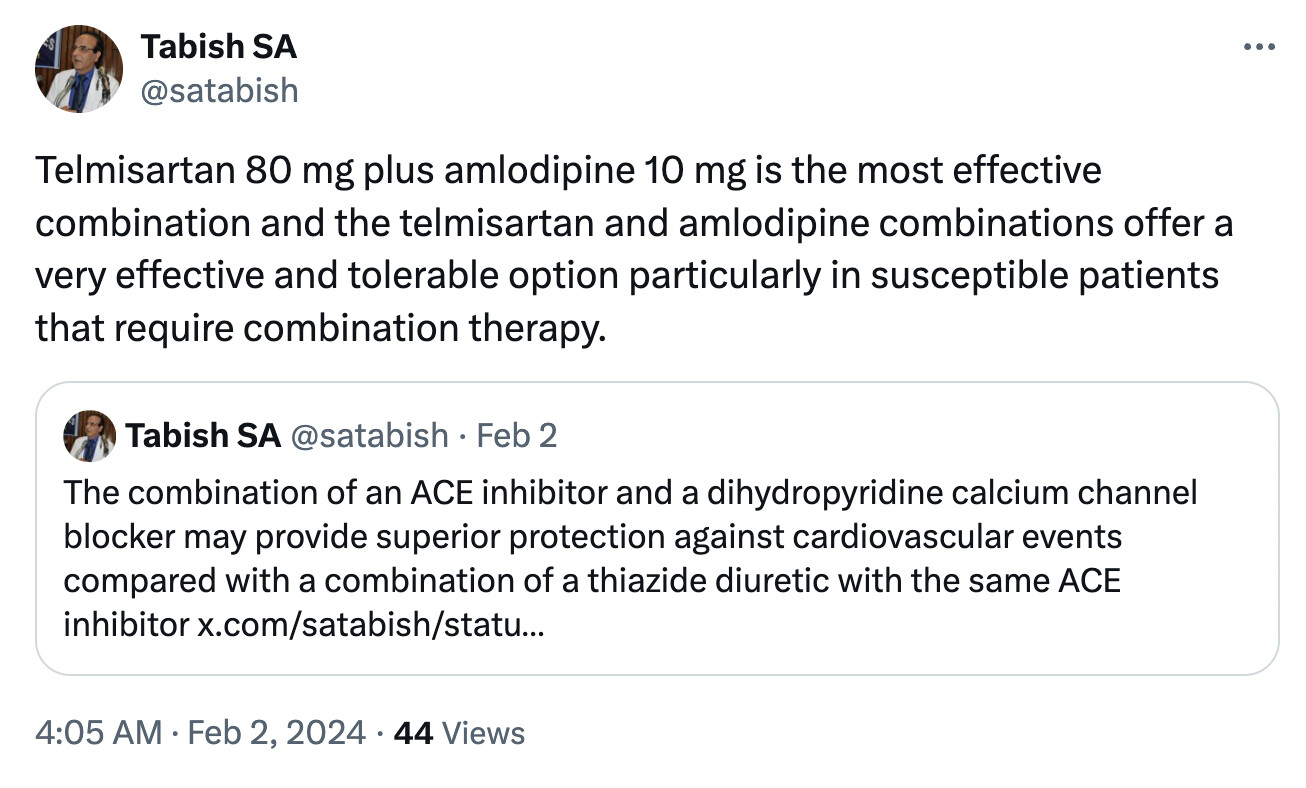Select the Feb 2, 2024 post date
The width and height of the screenshot is (1306, 788).
(x=279, y=733)
